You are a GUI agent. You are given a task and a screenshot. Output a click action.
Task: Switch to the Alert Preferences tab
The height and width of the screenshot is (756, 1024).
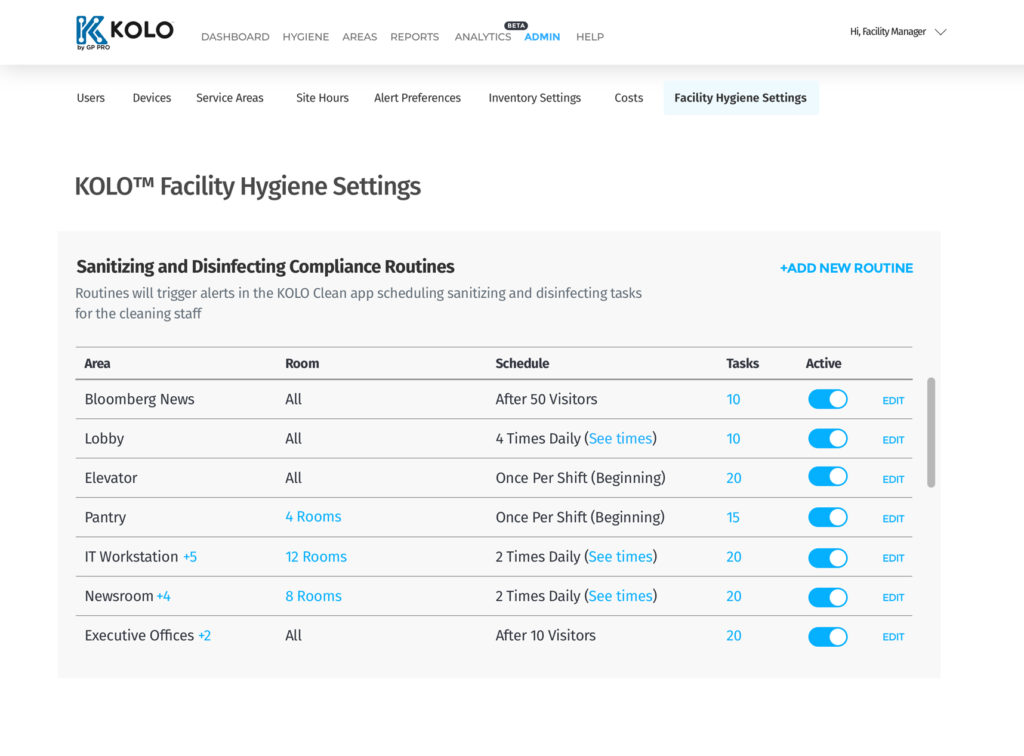(417, 98)
